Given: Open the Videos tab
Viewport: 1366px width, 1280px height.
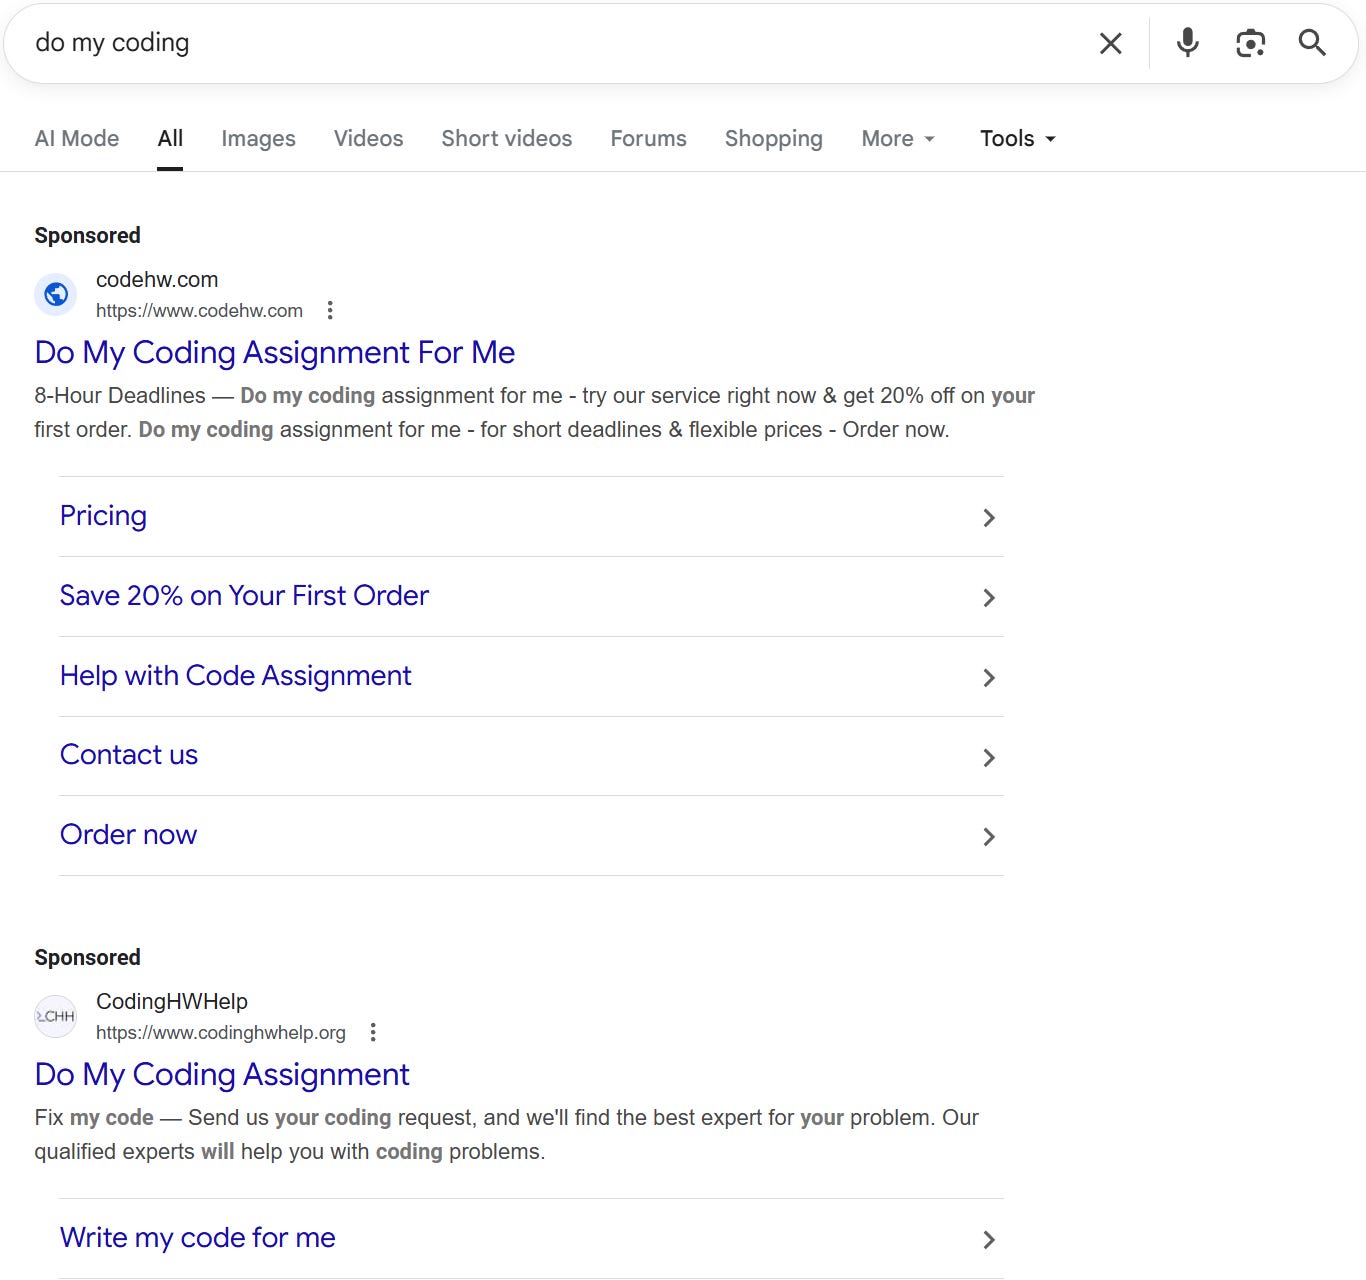Looking at the screenshot, I should (368, 138).
